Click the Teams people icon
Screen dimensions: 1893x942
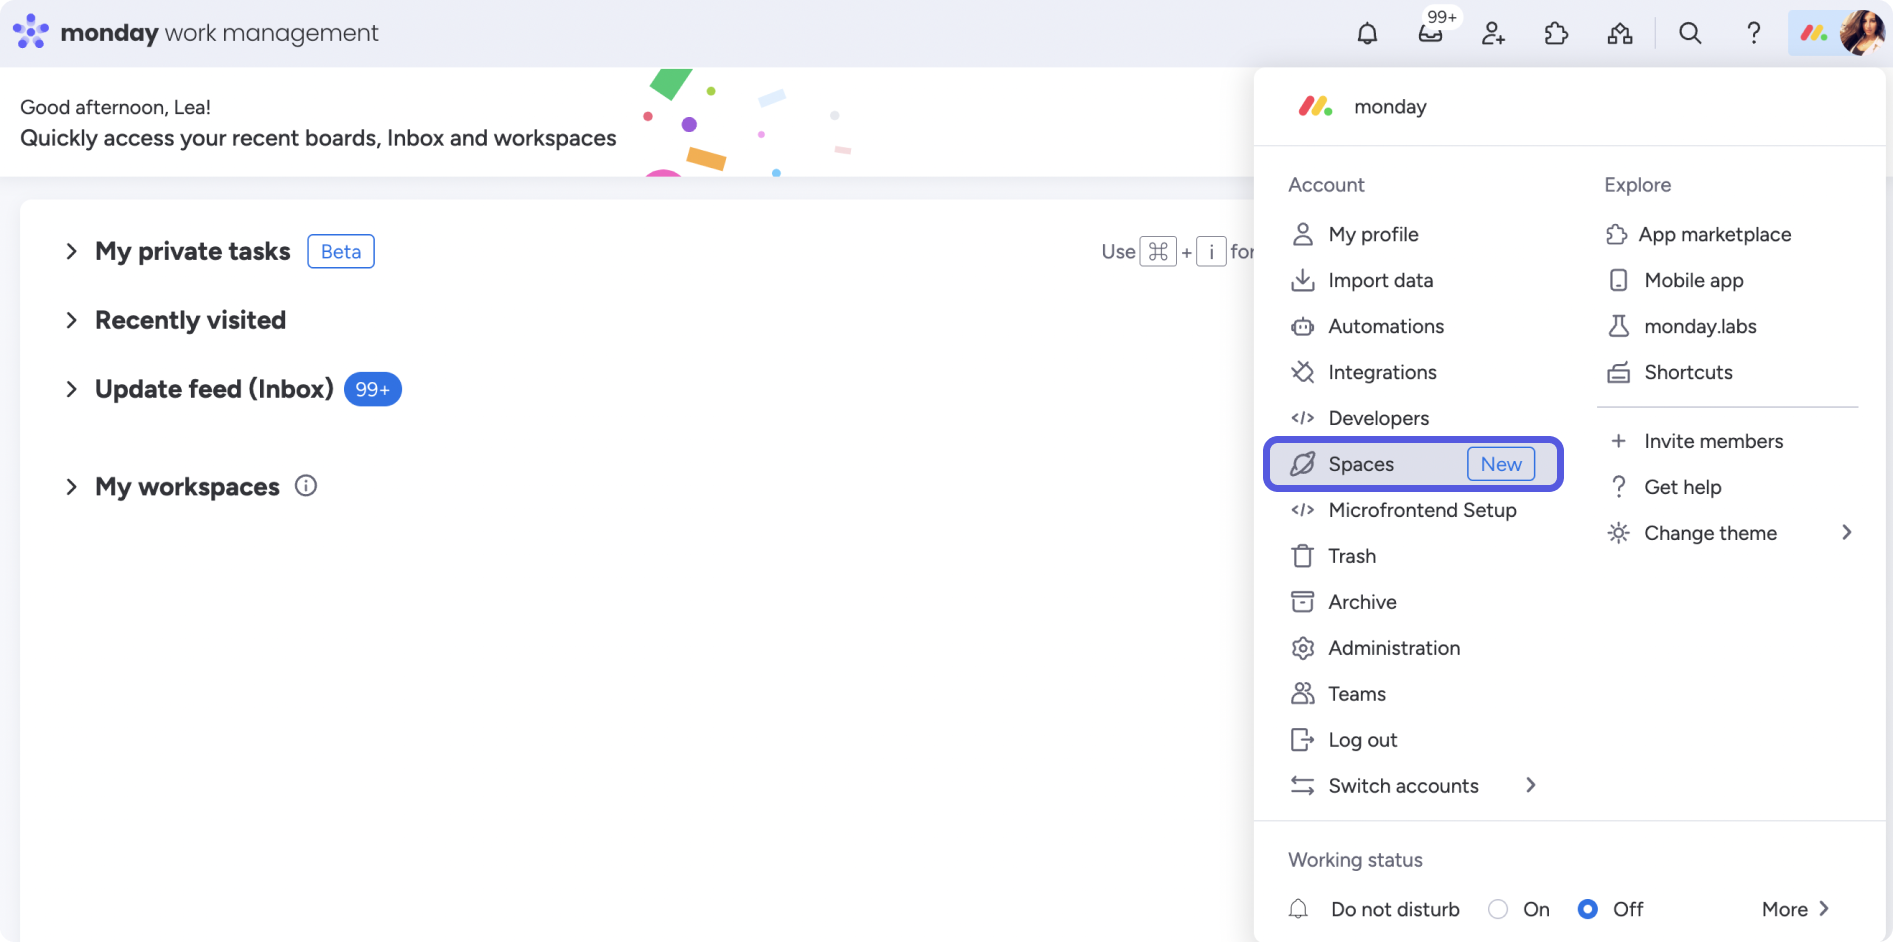(x=1302, y=694)
